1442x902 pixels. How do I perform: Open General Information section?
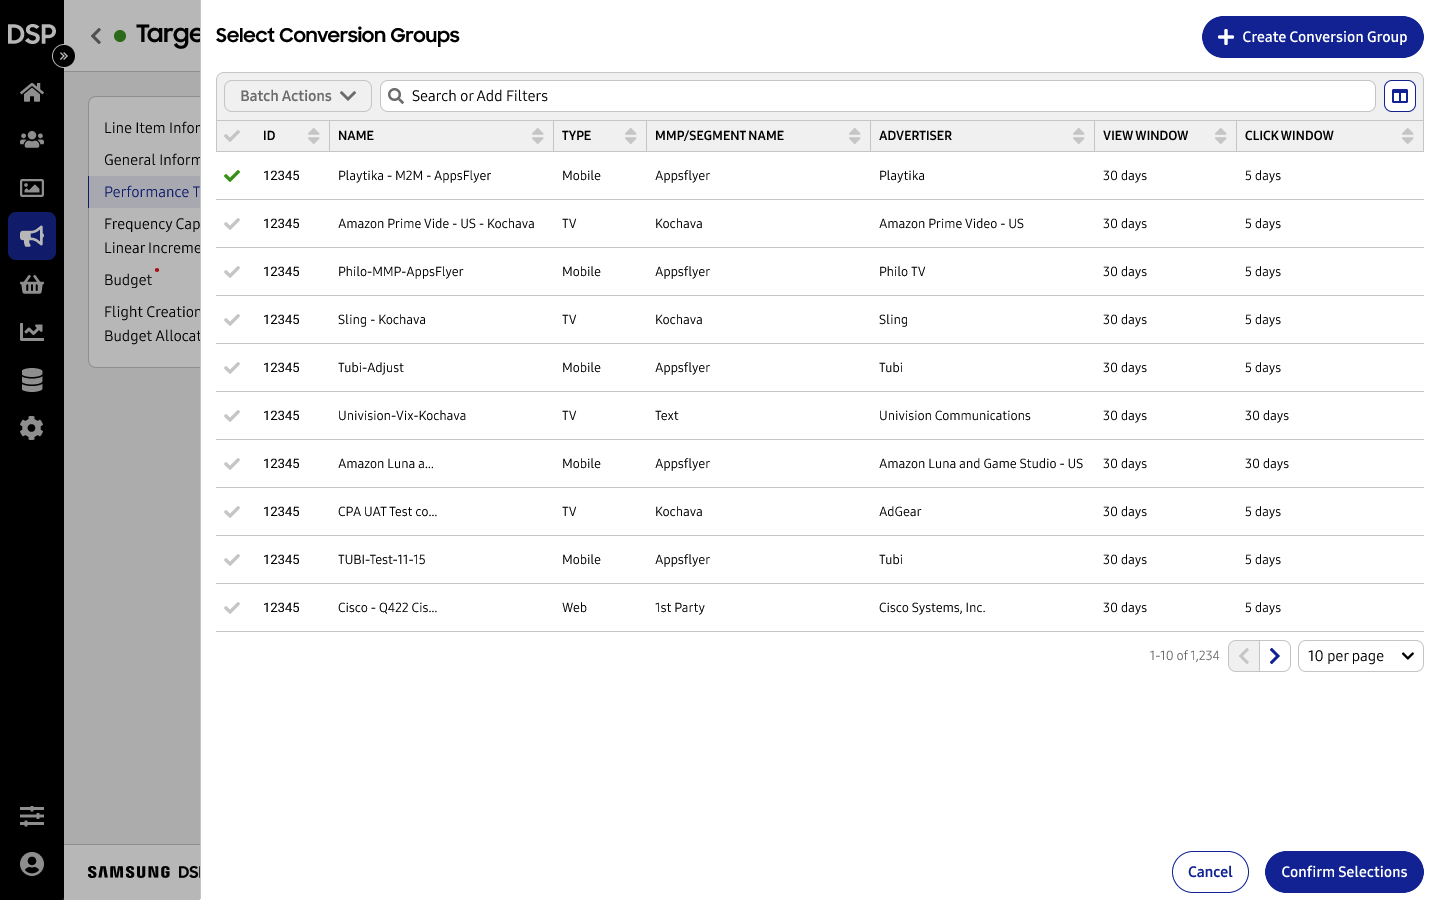tap(152, 160)
